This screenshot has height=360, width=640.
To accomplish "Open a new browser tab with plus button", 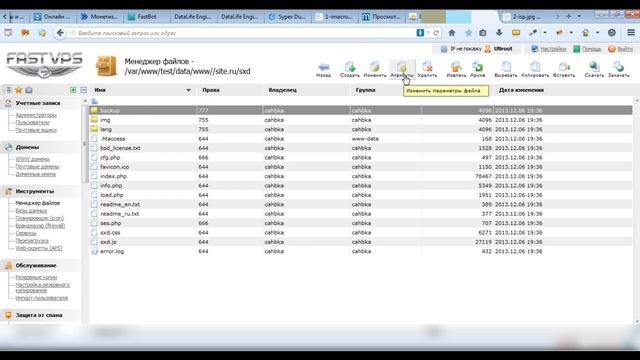I will [x=568, y=16].
